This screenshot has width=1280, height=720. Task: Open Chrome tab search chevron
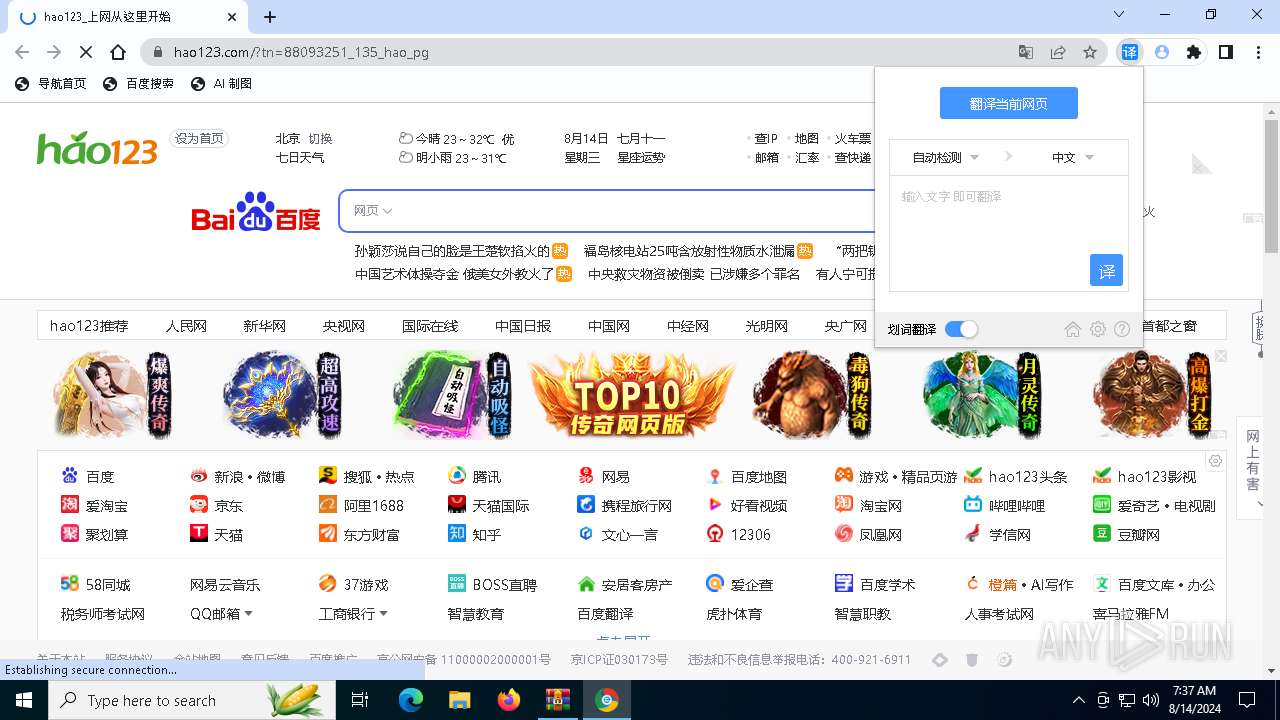click(1120, 15)
